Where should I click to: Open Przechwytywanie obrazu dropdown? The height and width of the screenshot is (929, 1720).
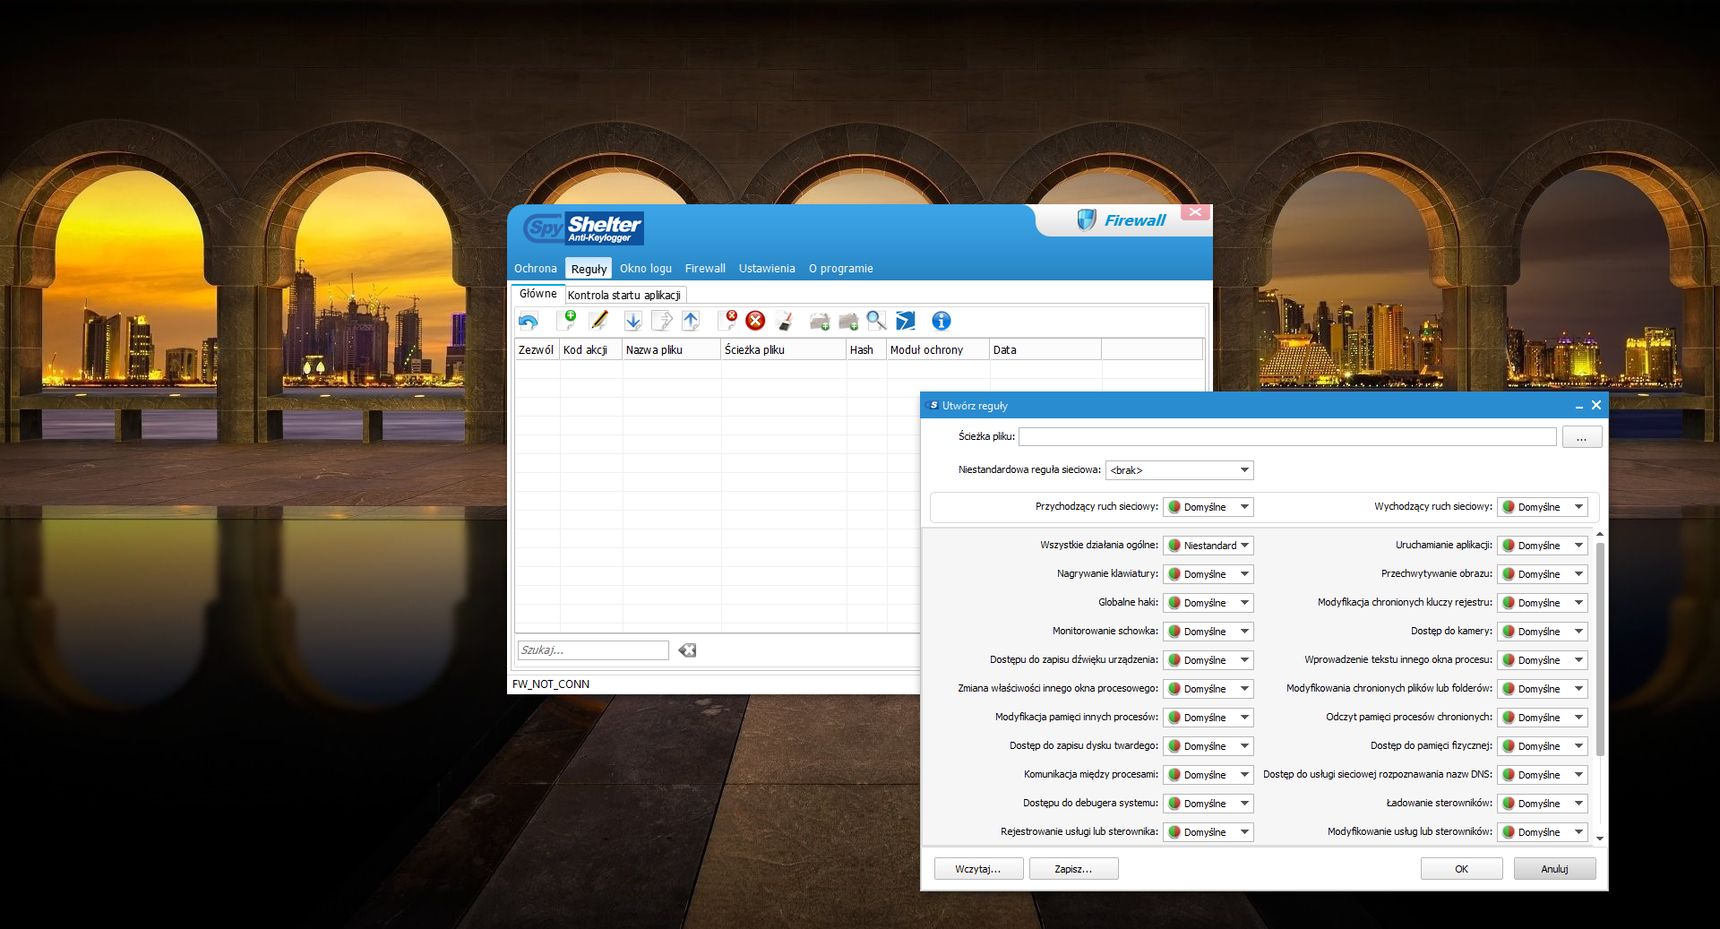pos(1542,574)
